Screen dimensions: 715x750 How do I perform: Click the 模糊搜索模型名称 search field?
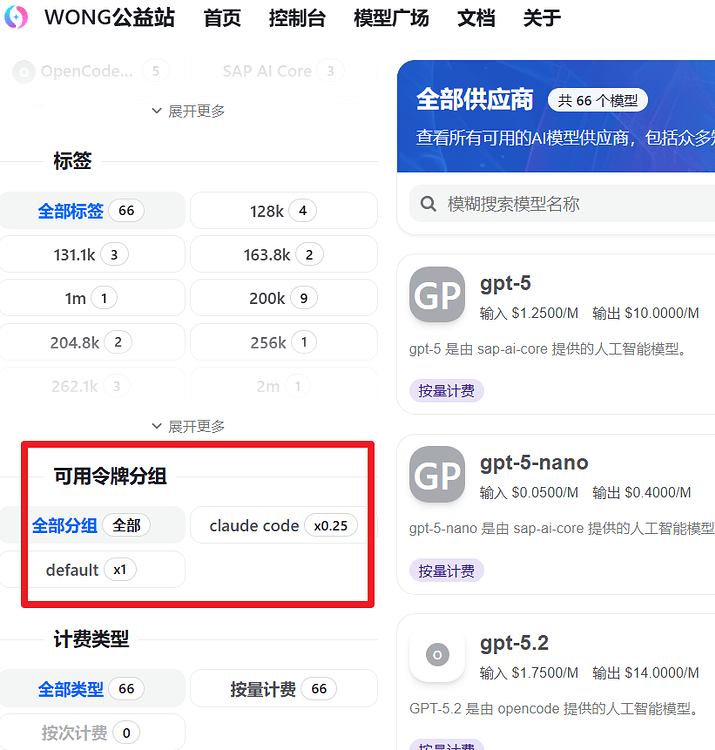point(562,204)
